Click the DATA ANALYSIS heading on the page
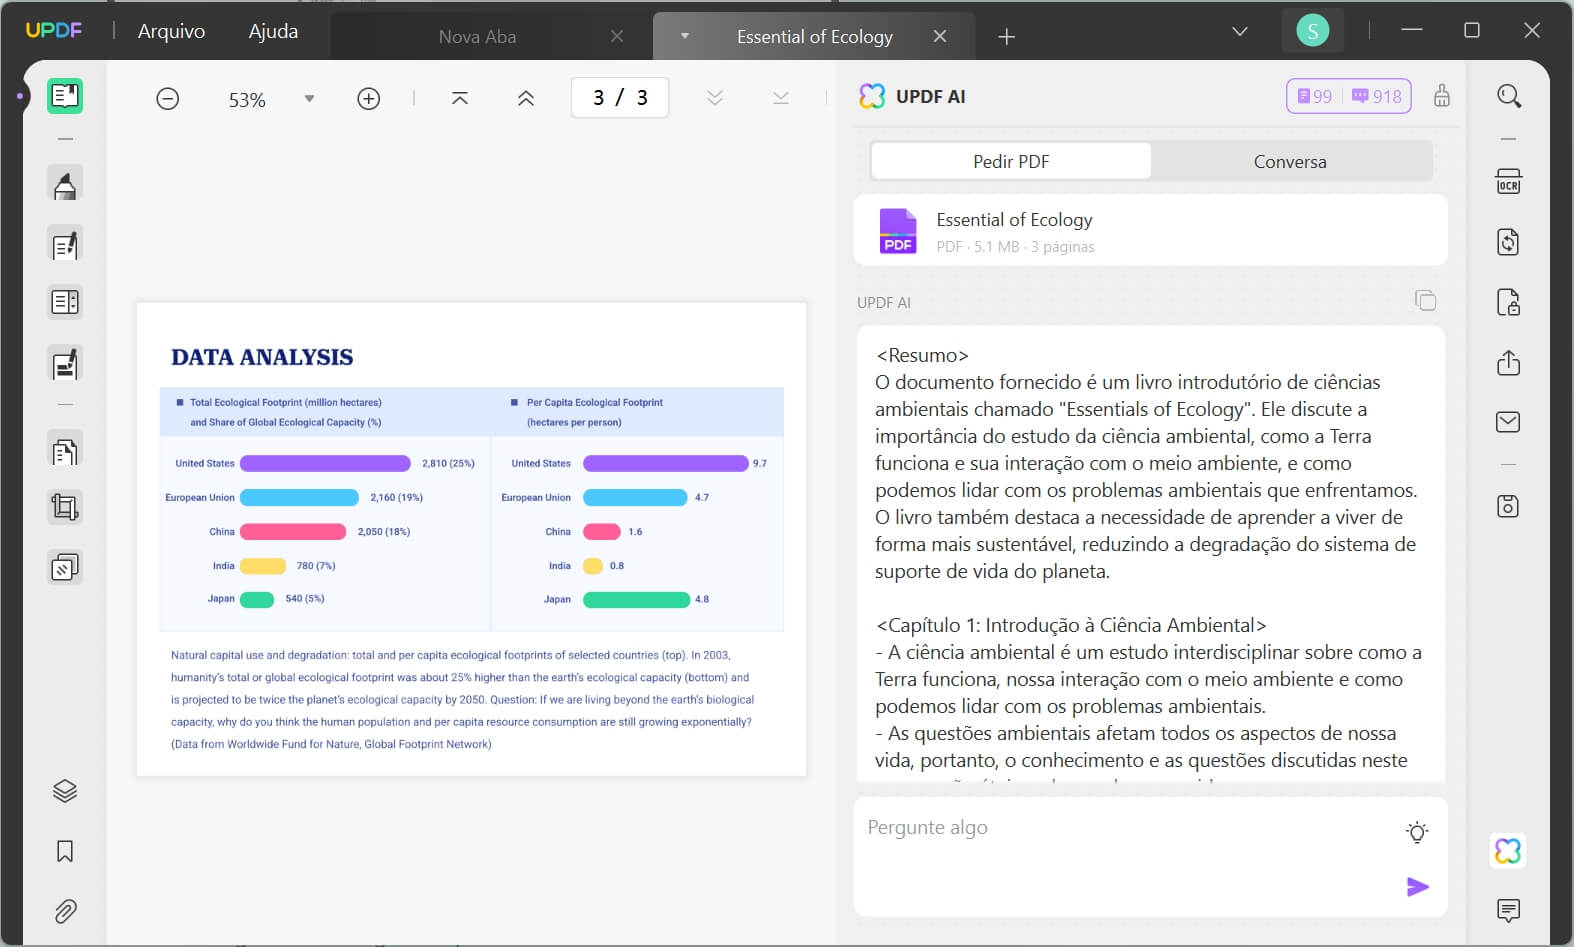 click(262, 357)
